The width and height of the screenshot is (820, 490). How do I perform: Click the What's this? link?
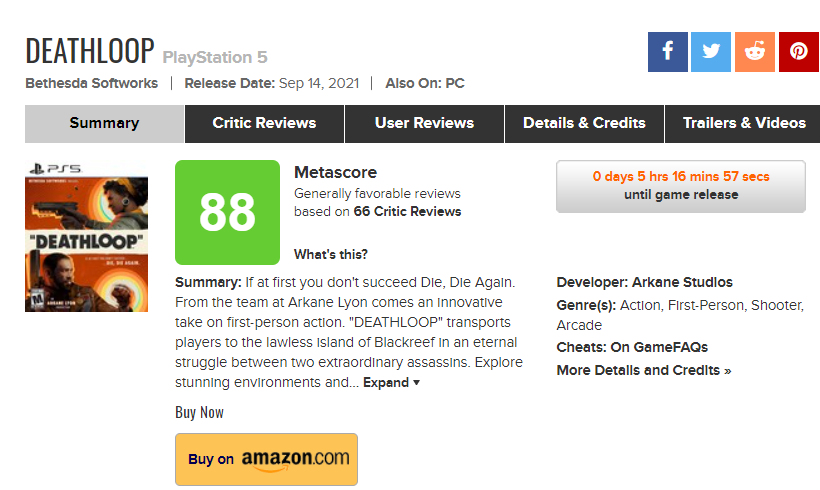330,254
